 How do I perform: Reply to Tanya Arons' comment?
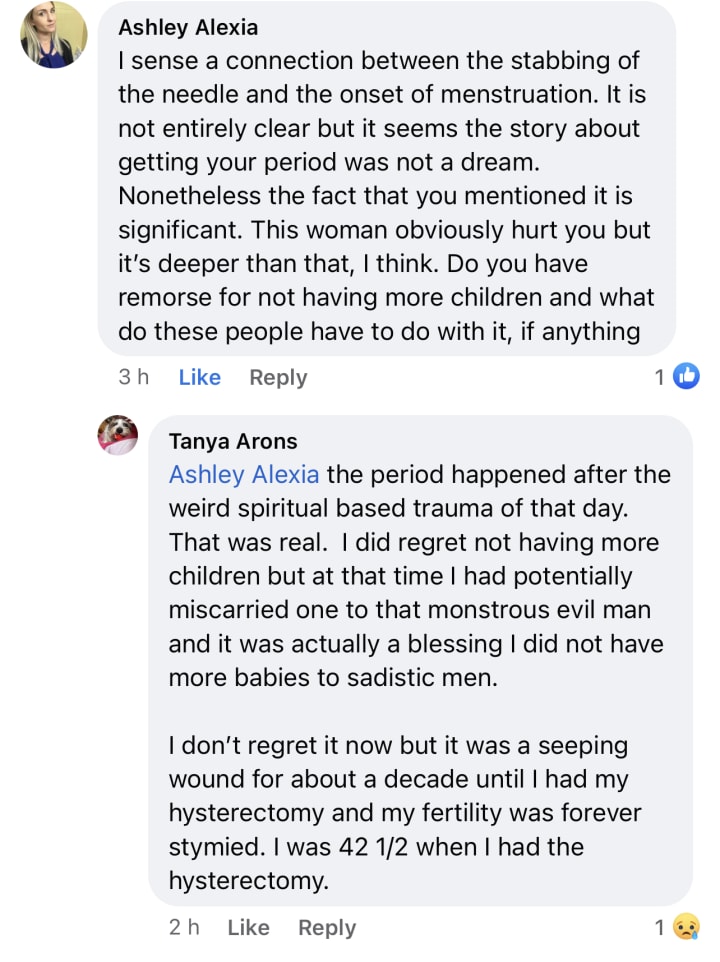(327, 928)
